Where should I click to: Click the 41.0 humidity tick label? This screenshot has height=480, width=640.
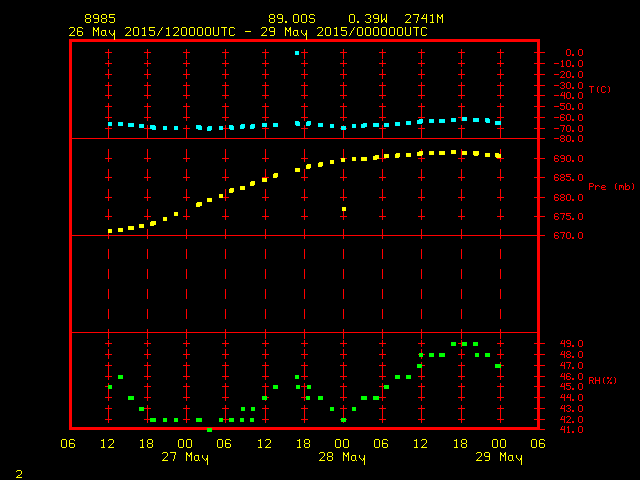(571, 430)
